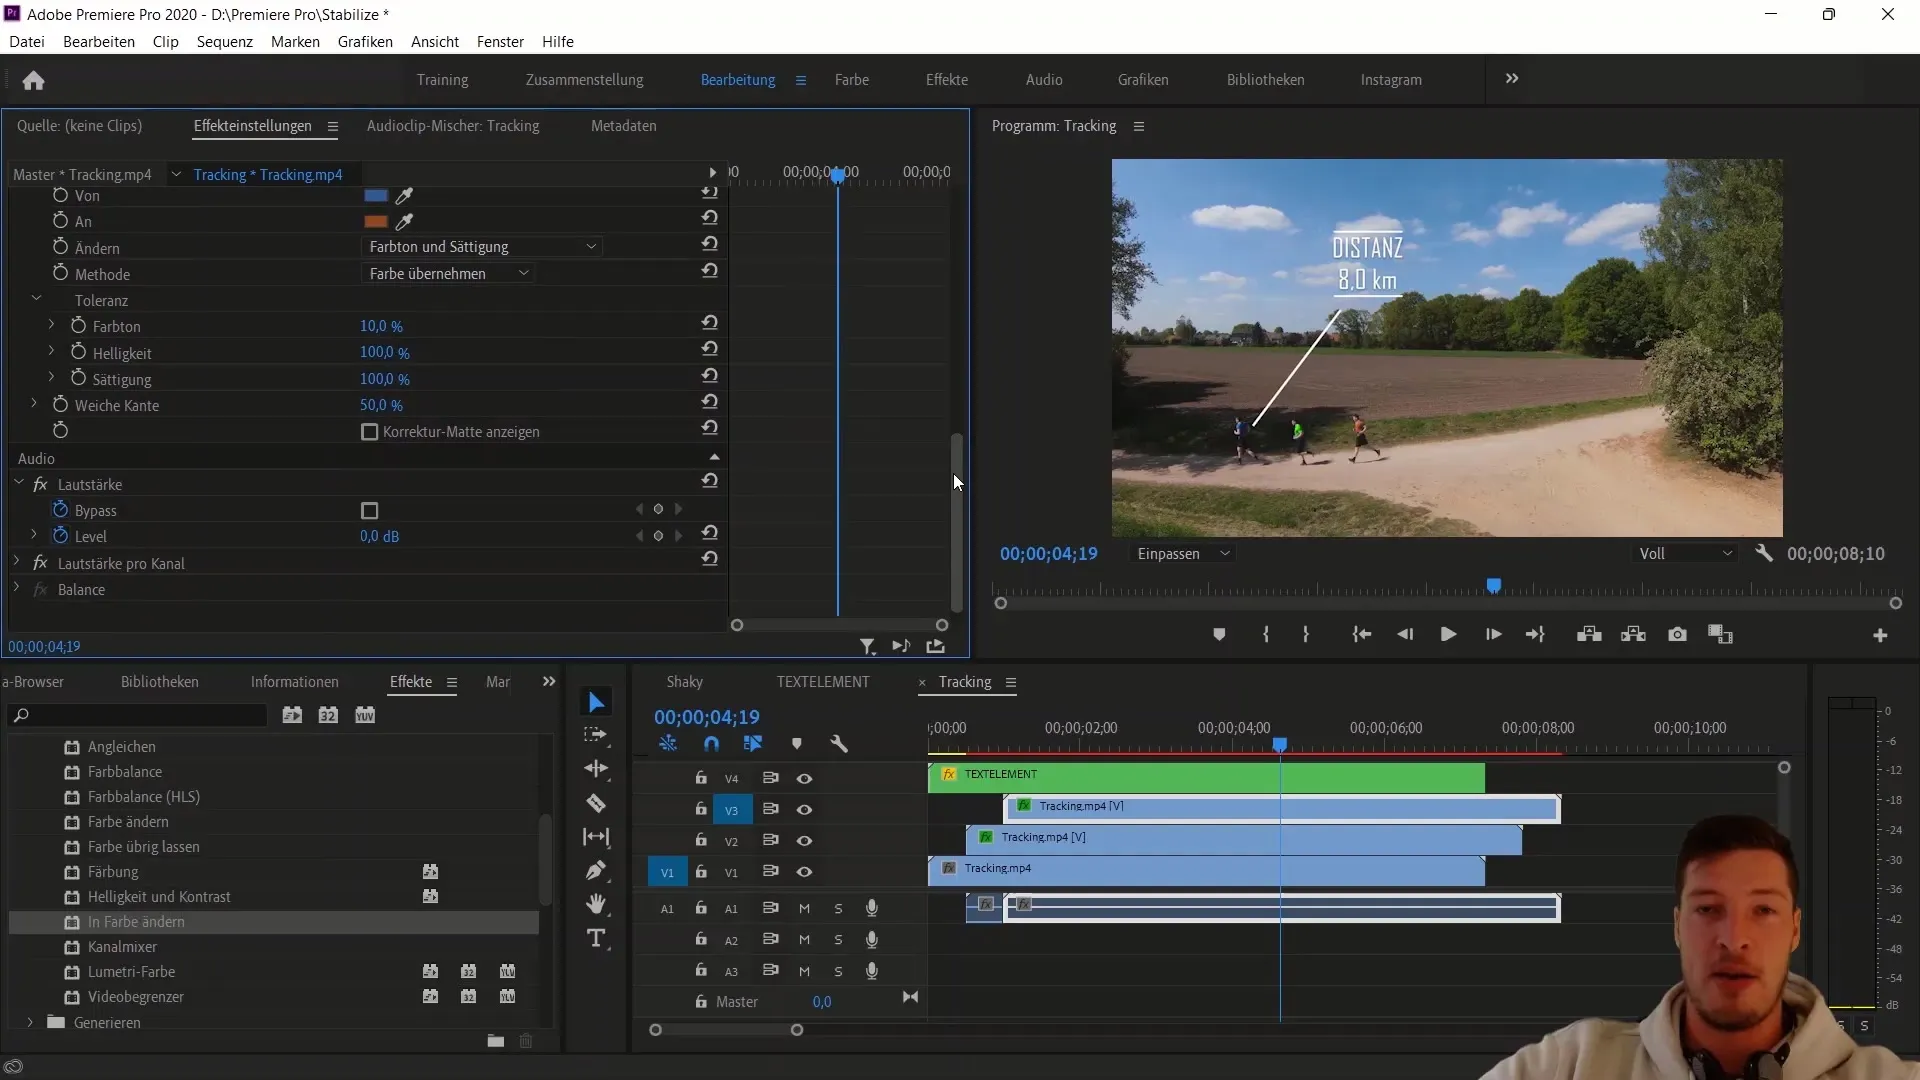Mark in point in Program monitor
This screenshot has height=1080, width=1920.
tap(1266, 635)
